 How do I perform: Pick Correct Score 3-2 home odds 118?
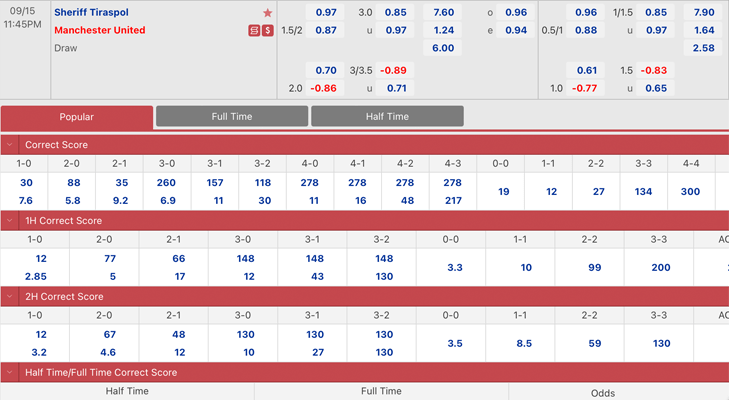[263, 183]
